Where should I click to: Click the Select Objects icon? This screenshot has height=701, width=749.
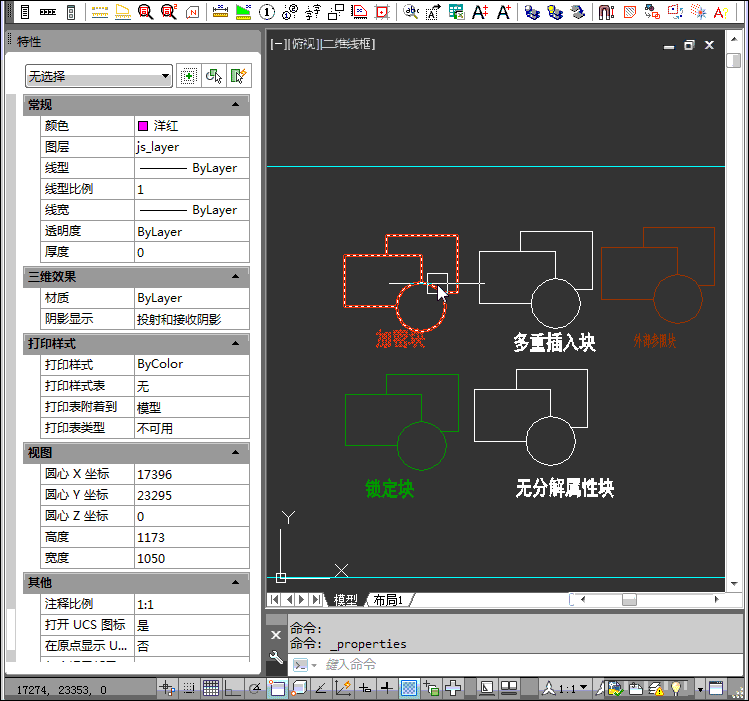[x=212, y=77]
